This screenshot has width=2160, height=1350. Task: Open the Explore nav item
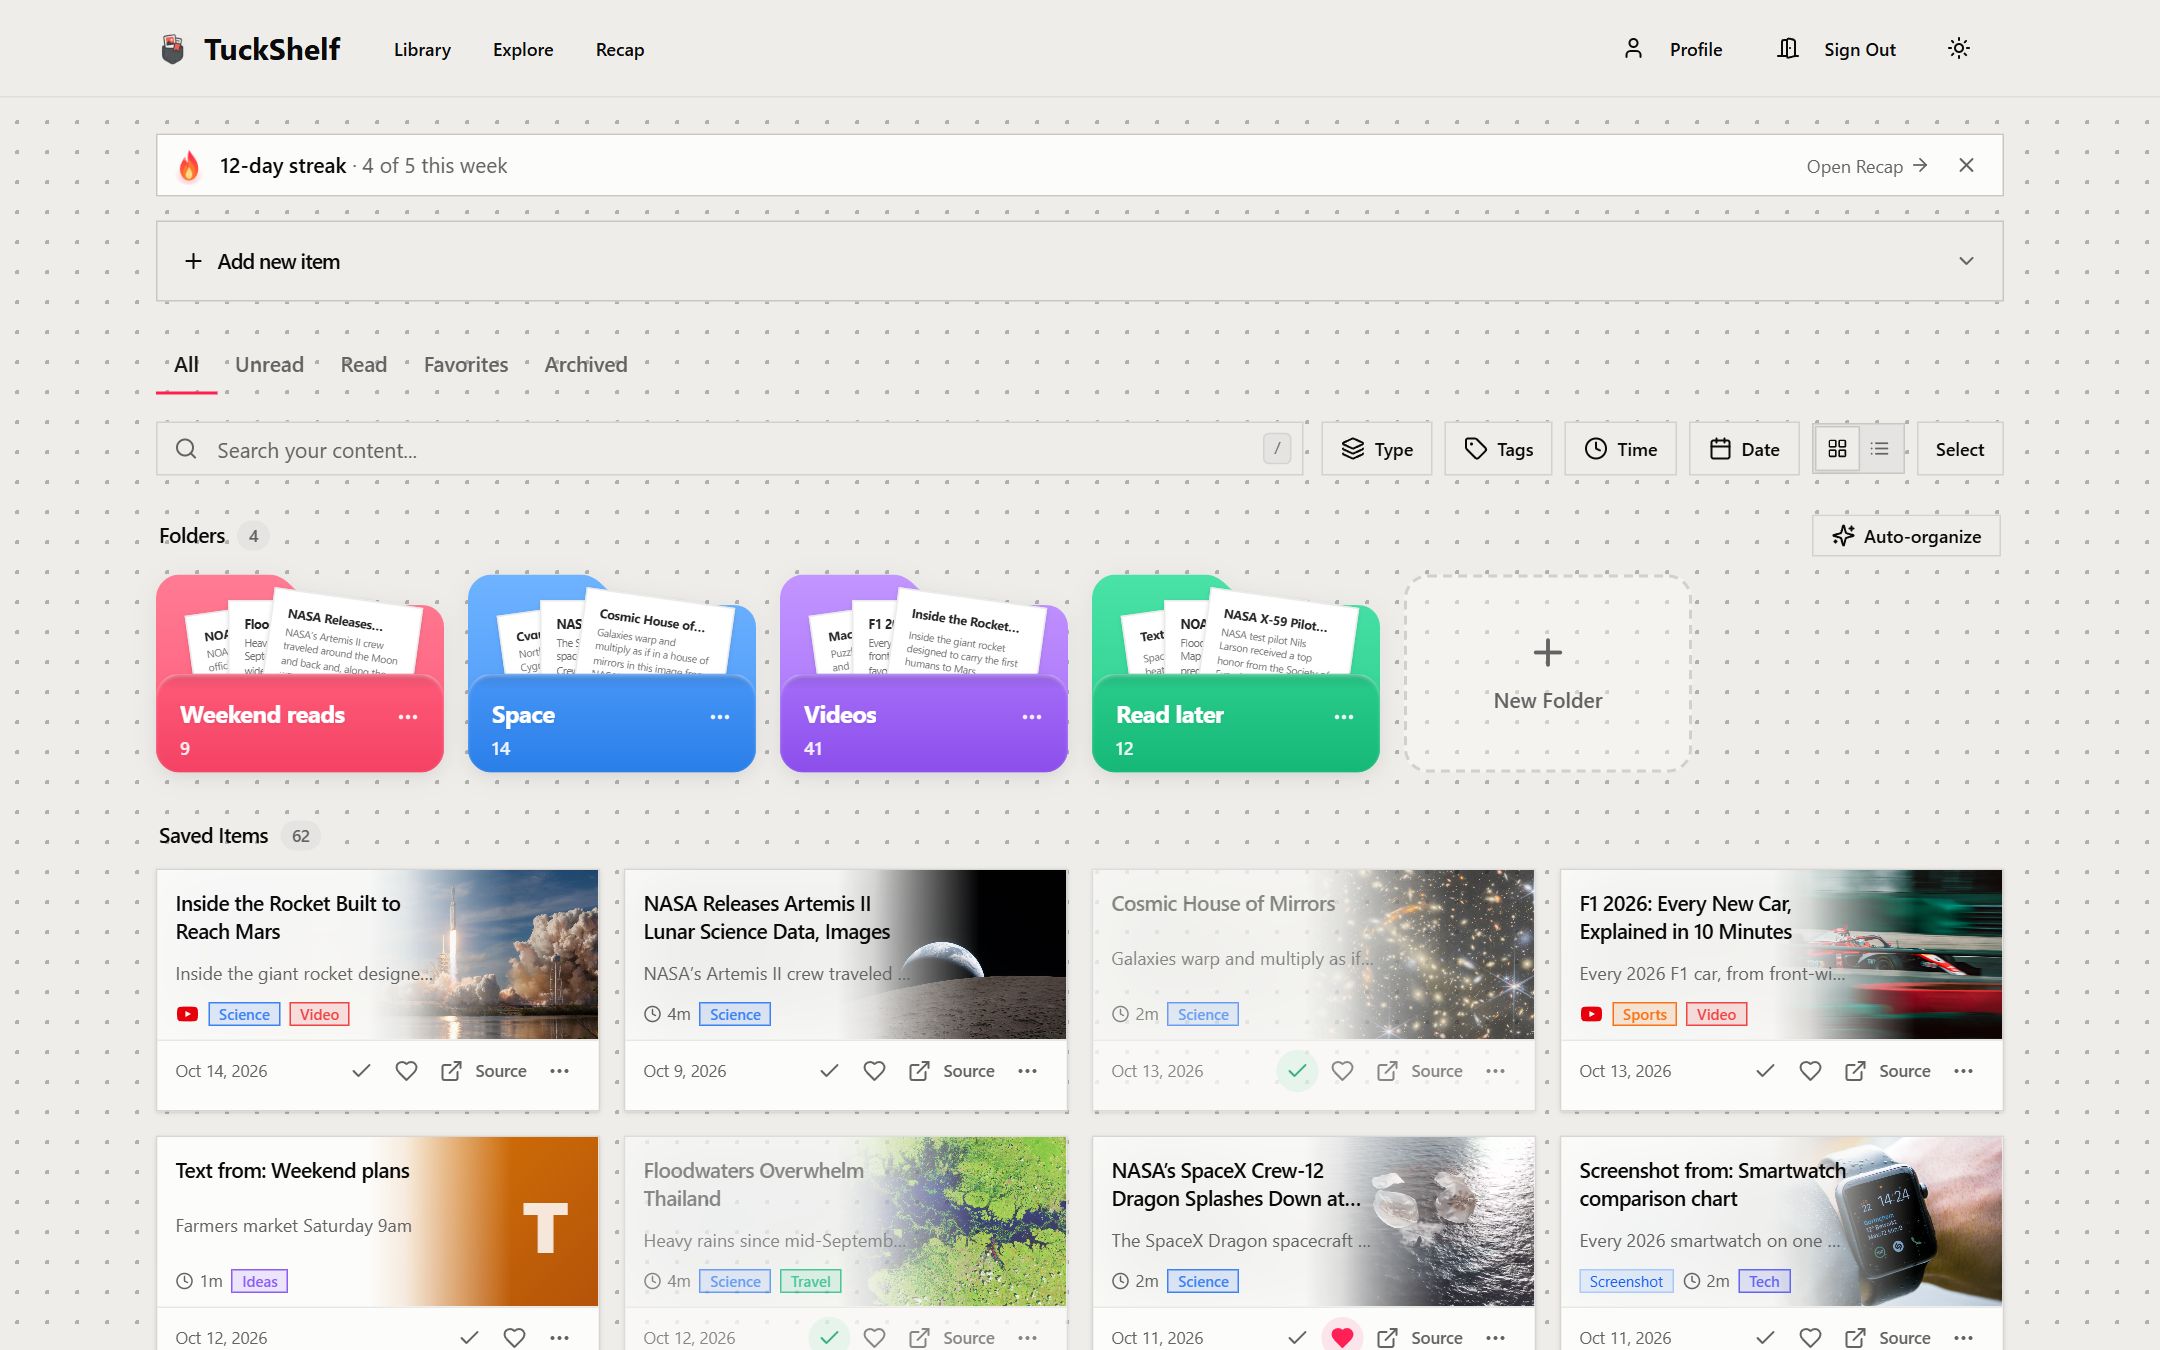tap(523, 49)
